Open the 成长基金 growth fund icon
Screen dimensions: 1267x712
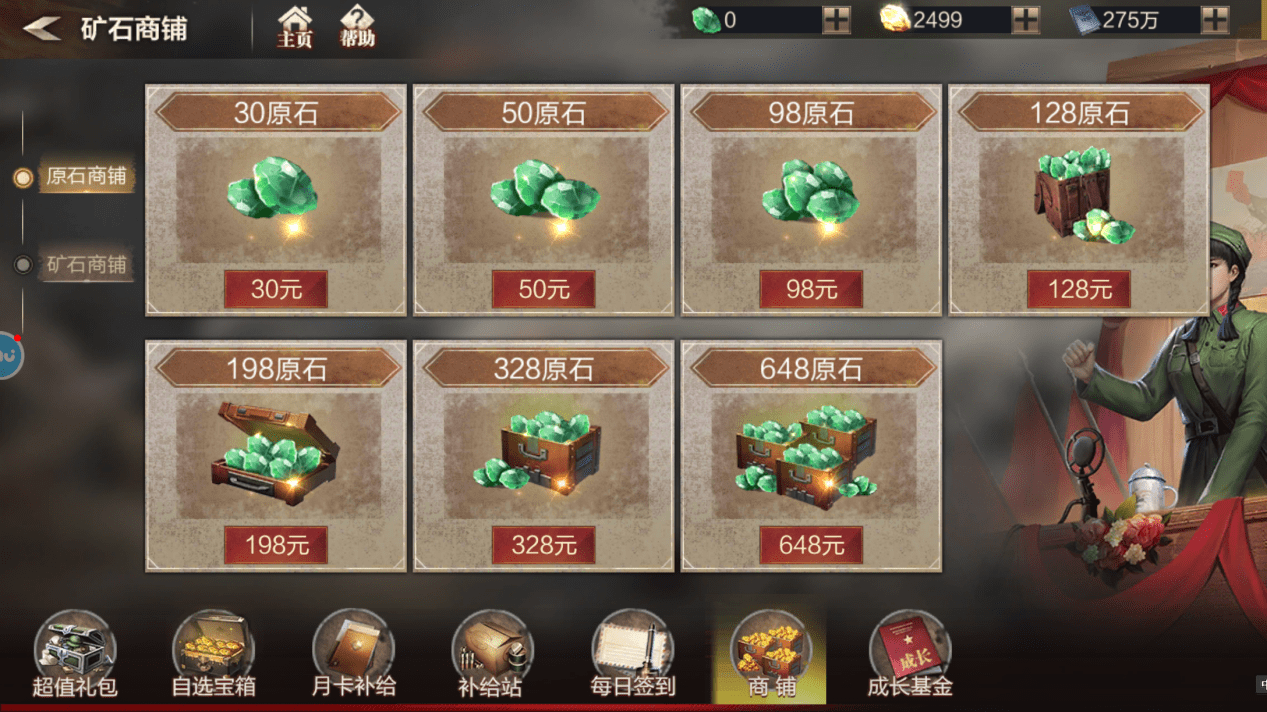tap(909, 655)
